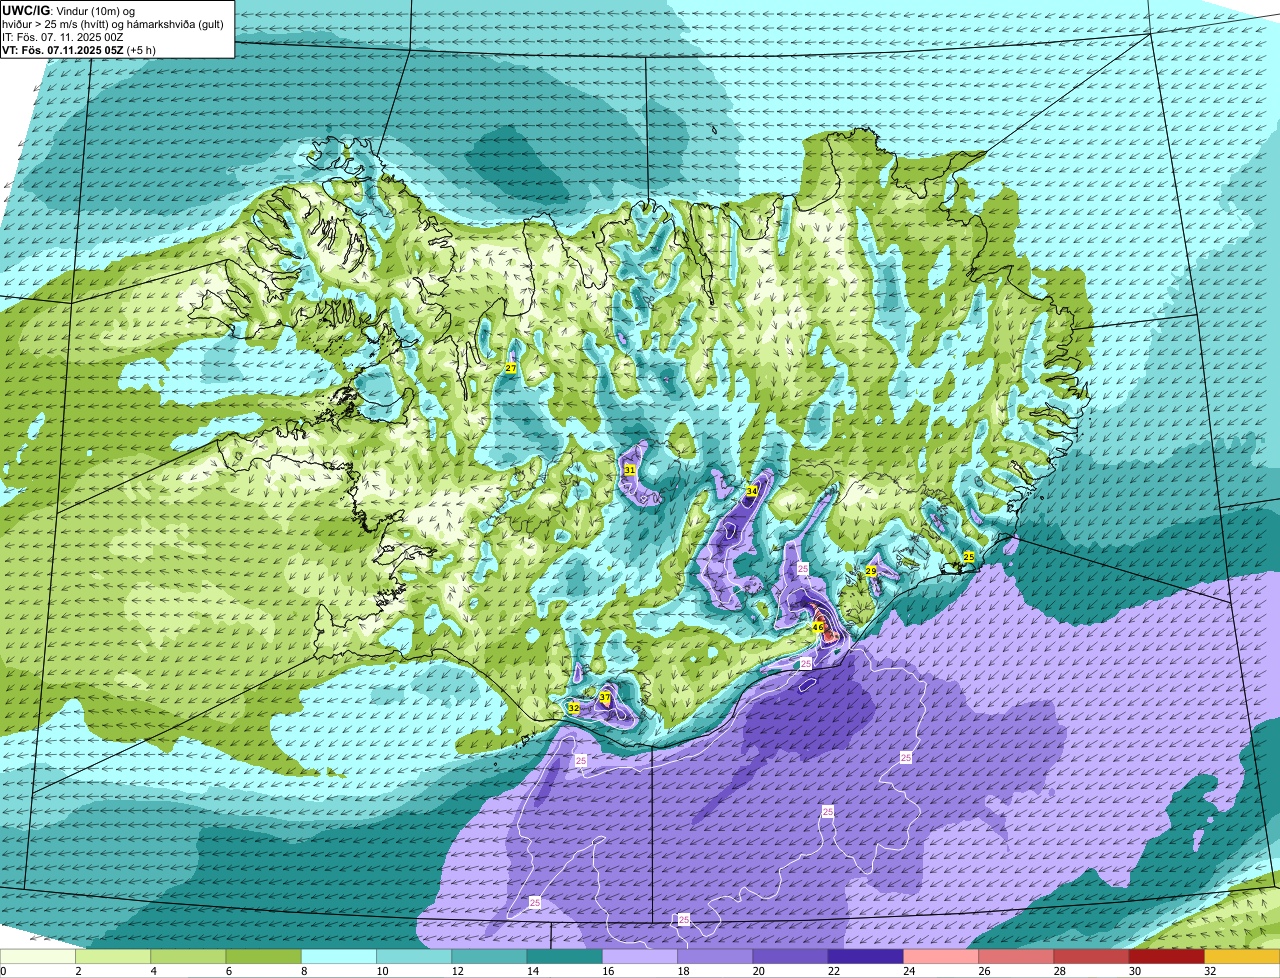
Task: Pick the legend swatch between 10 and 12
Action: pyautogui.click(x=414, y=957)
